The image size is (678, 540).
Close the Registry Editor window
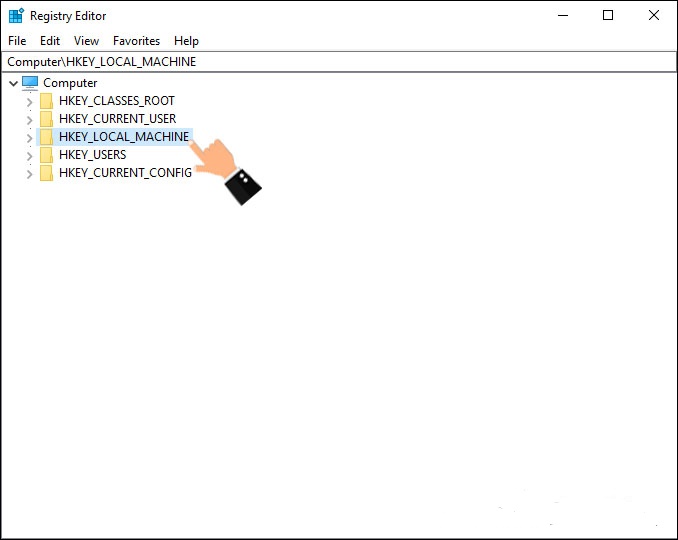coord(654,16)
